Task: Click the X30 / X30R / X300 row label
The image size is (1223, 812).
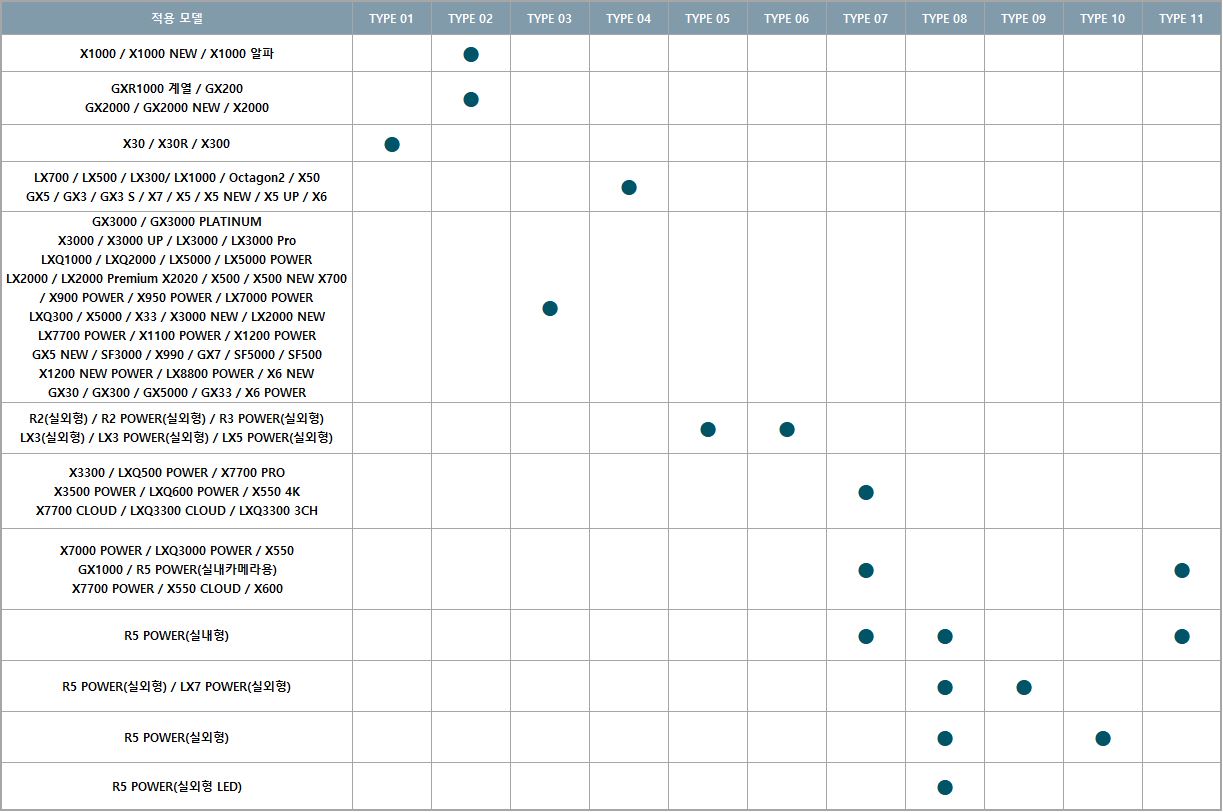Action: click(x=177, y=144)
